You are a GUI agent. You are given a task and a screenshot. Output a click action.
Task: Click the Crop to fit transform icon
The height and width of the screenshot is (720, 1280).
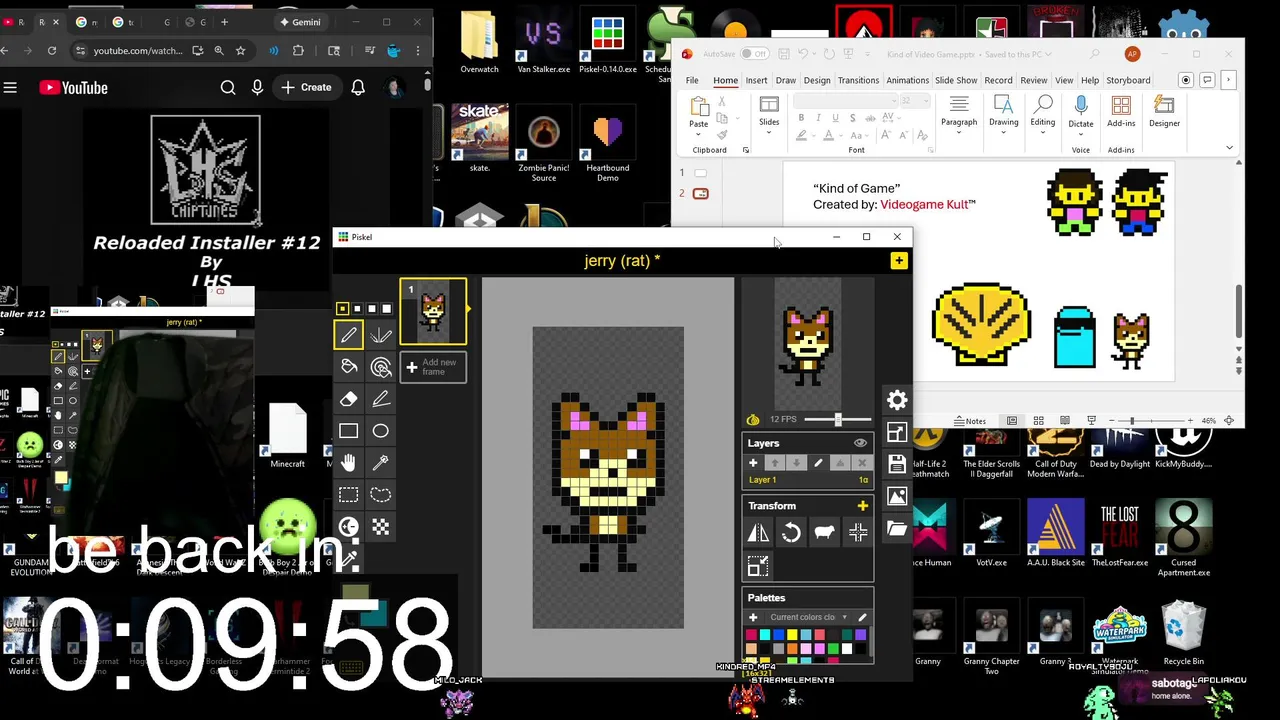coord(758,566)
